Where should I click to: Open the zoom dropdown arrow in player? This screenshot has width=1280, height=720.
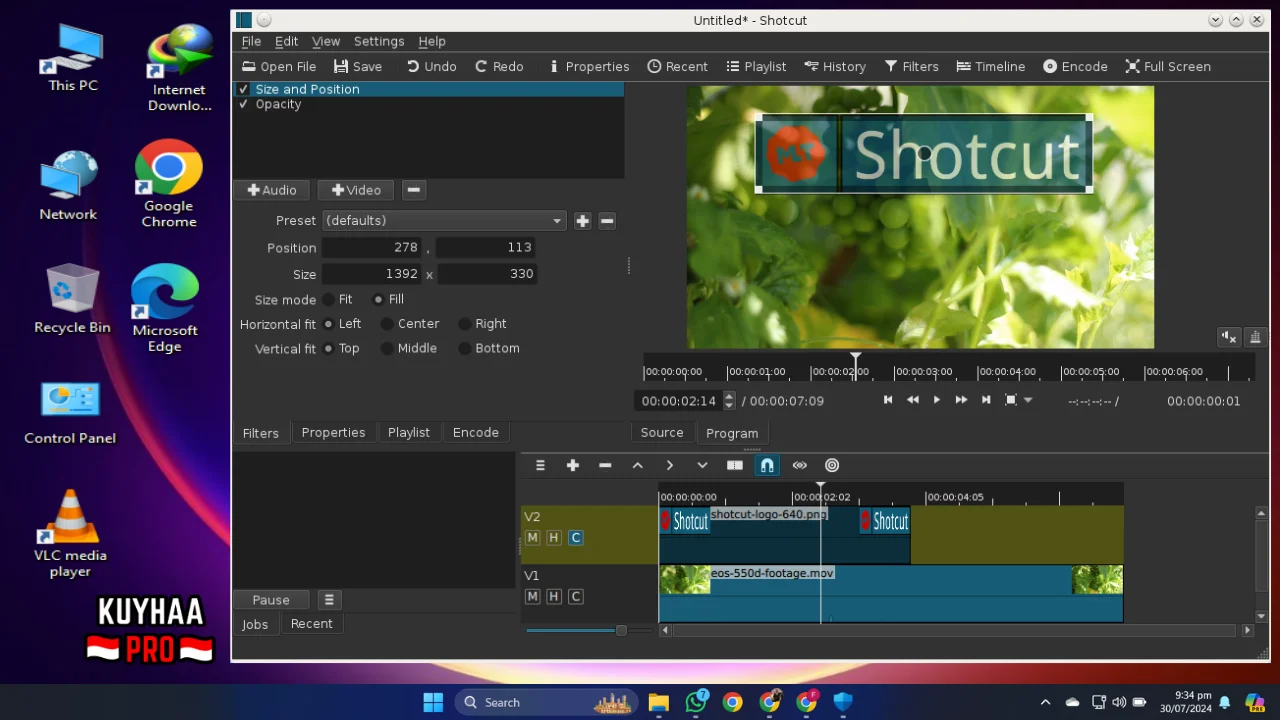point(1028,400)
